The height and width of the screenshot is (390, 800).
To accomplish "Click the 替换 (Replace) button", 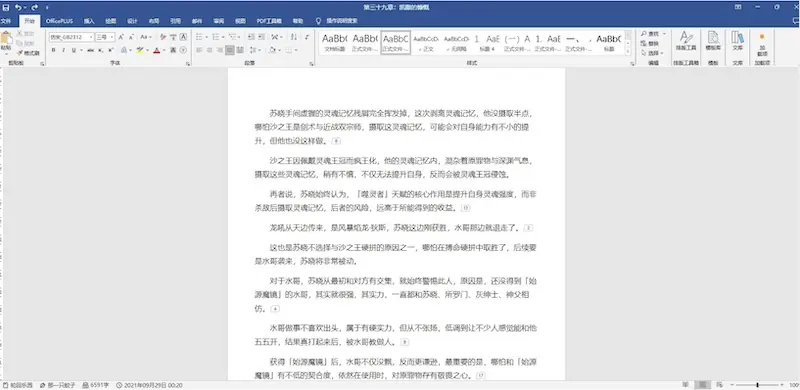I will [650, 43].
